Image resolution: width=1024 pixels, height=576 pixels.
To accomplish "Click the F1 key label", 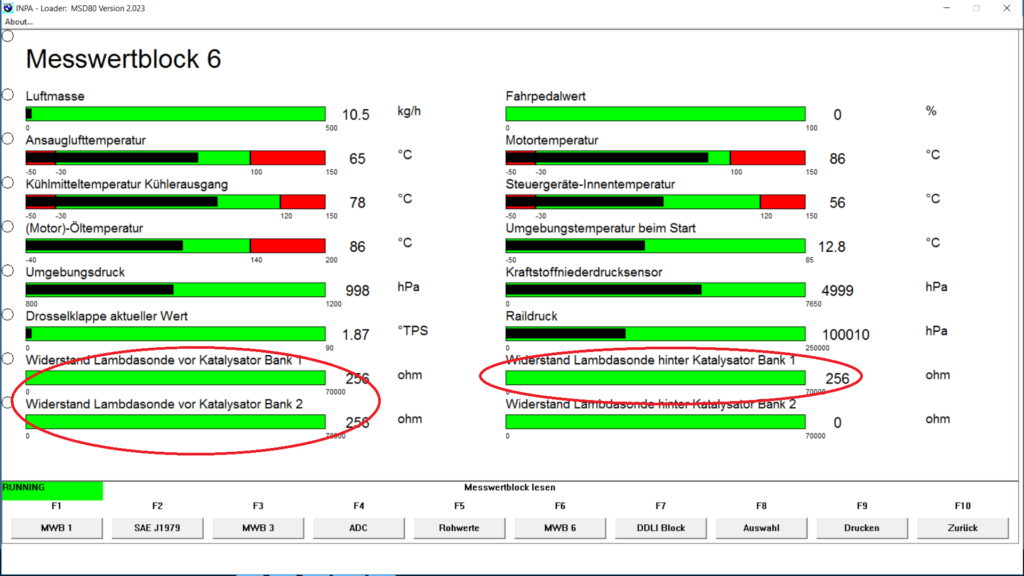I will point(56,505).
